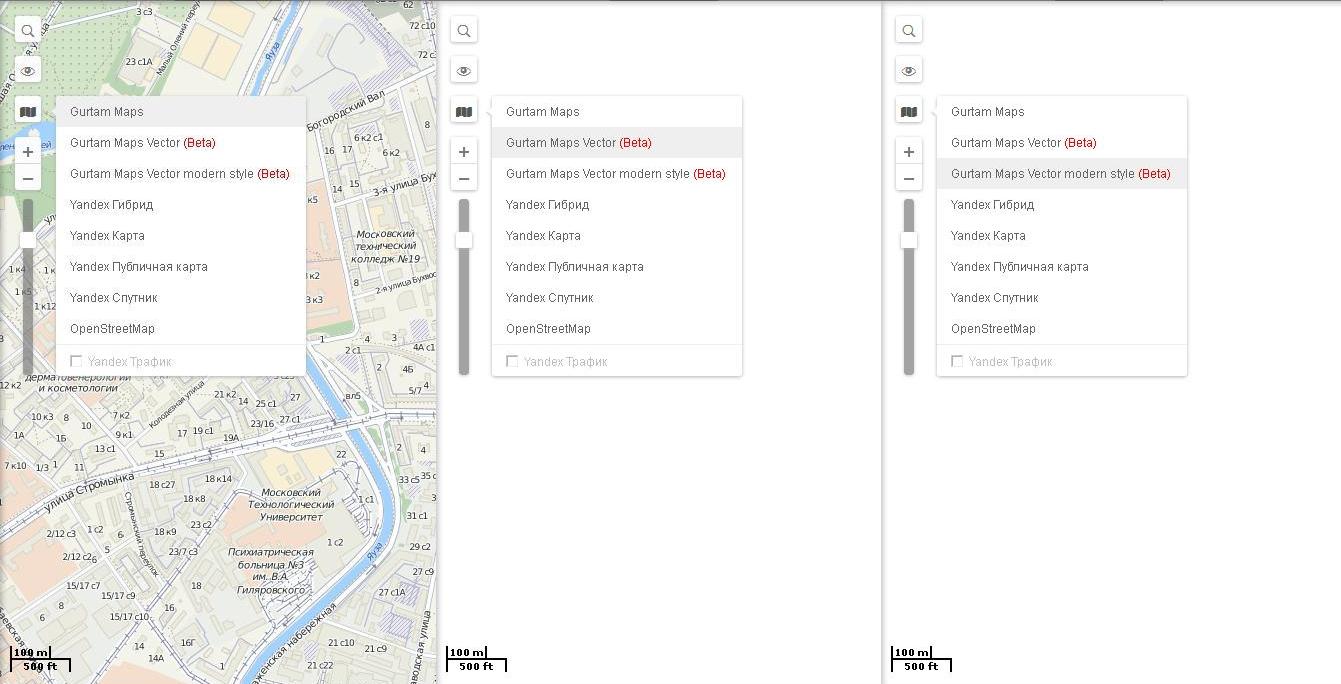
Task: Toggle the eye visibility icon on the left map
Action: point(28,71)
